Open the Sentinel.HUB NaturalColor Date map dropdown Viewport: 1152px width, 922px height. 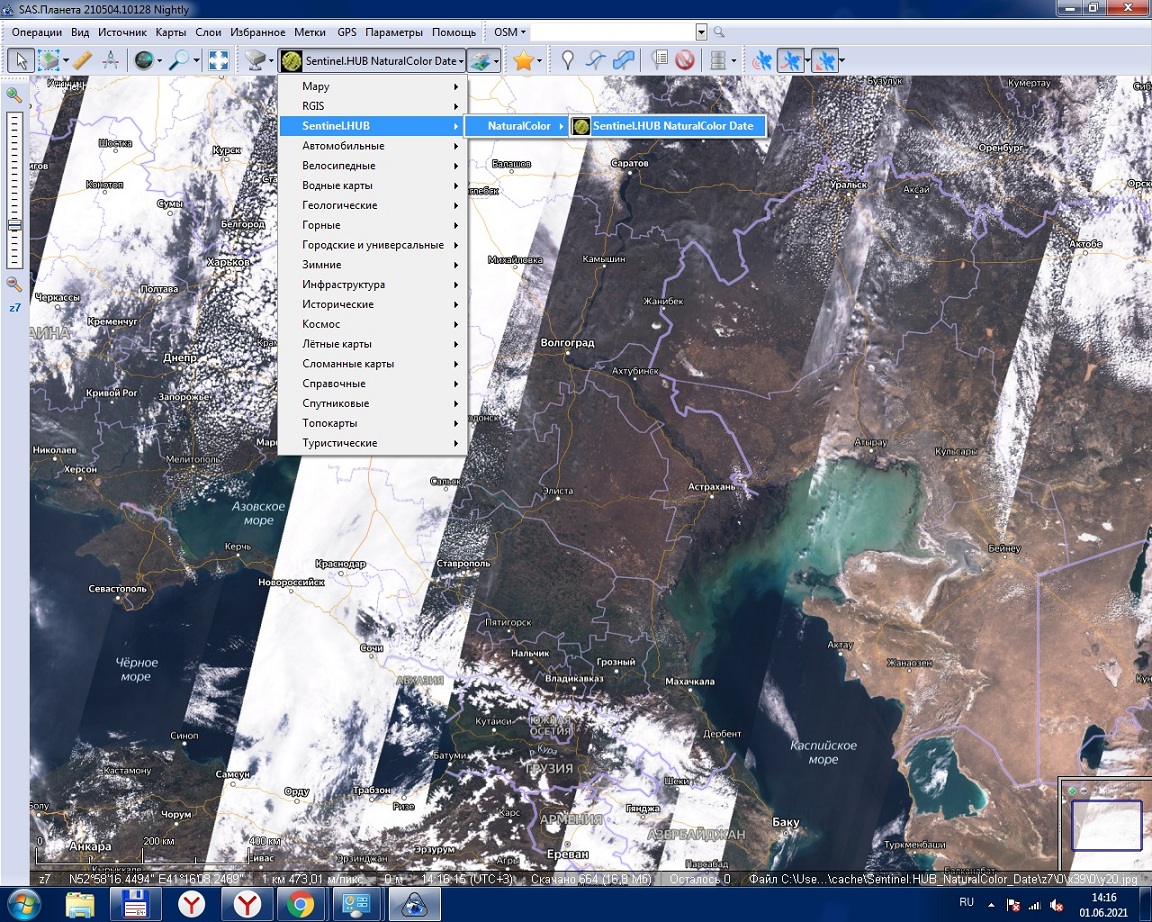[x=372, y=61]
